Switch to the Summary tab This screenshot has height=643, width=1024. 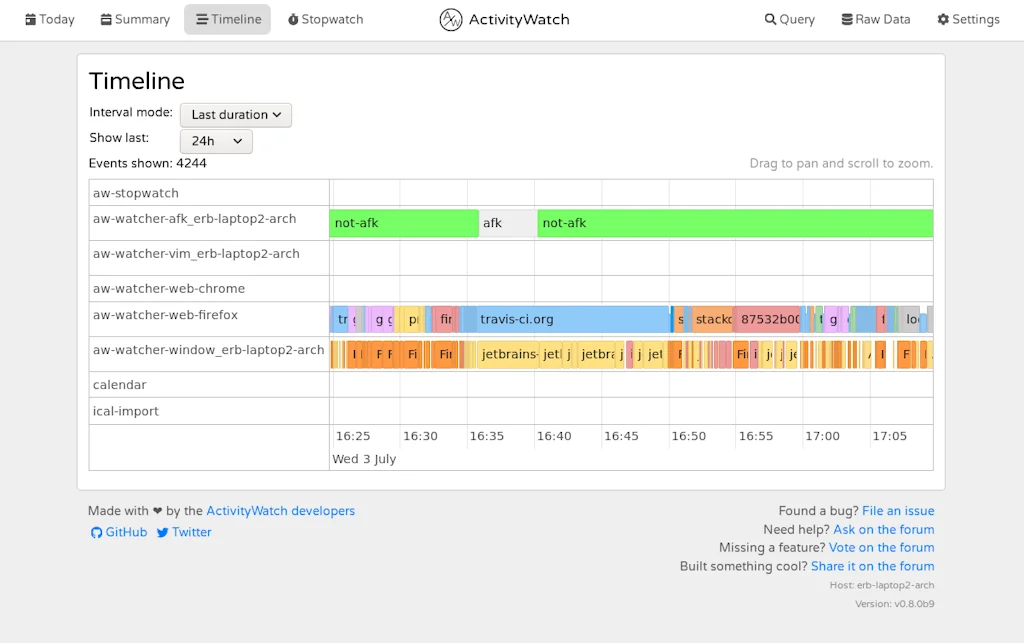[134, 19]
